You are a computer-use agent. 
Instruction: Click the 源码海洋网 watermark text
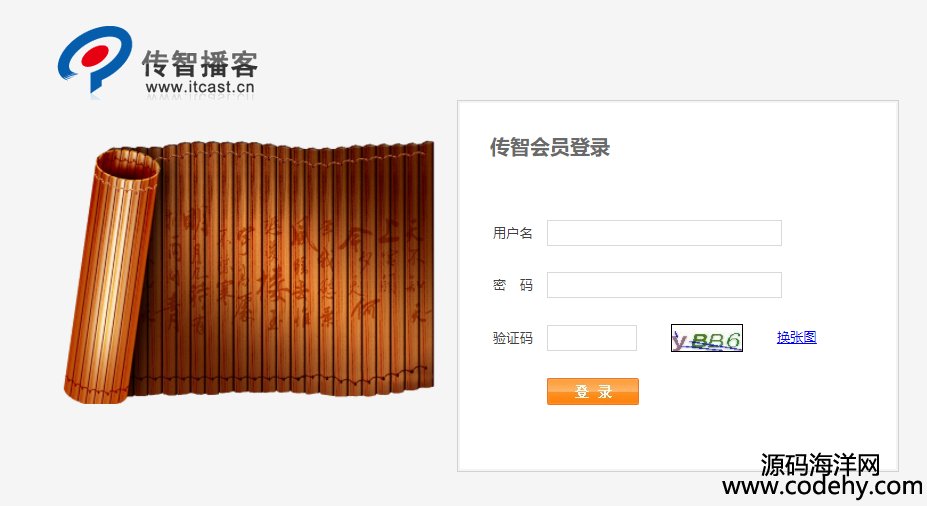821,464
